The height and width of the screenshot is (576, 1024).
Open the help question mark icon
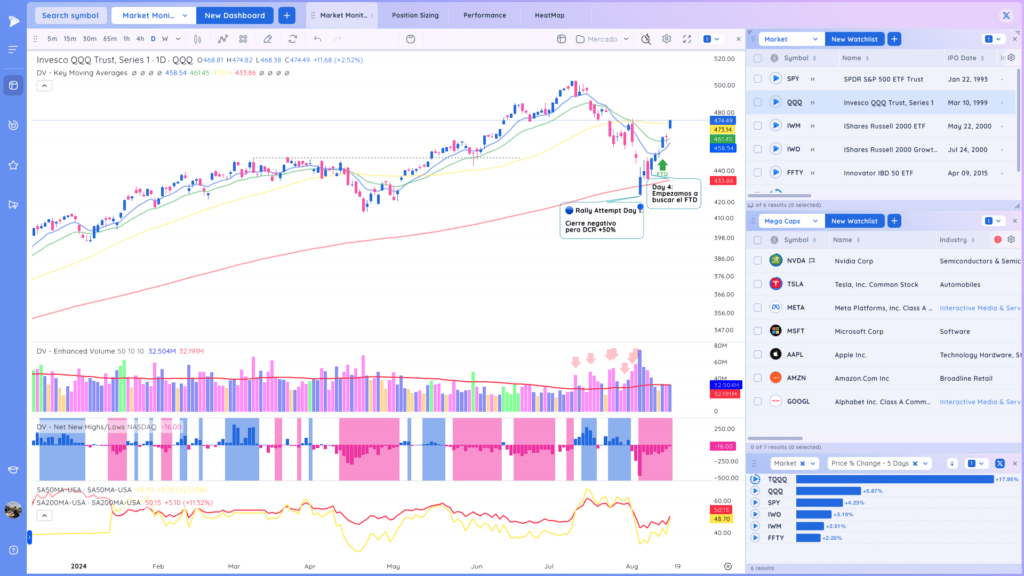13,550
